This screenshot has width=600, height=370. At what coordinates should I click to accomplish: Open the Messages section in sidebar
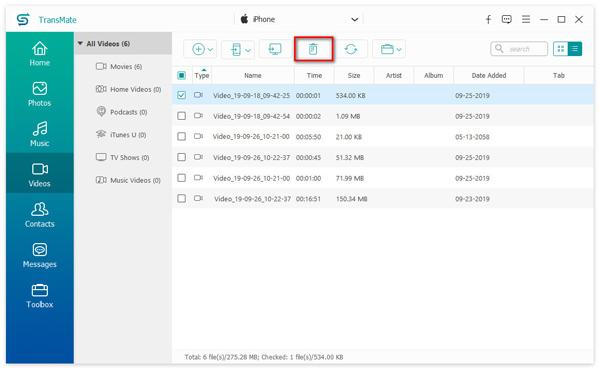pos(39,256)
